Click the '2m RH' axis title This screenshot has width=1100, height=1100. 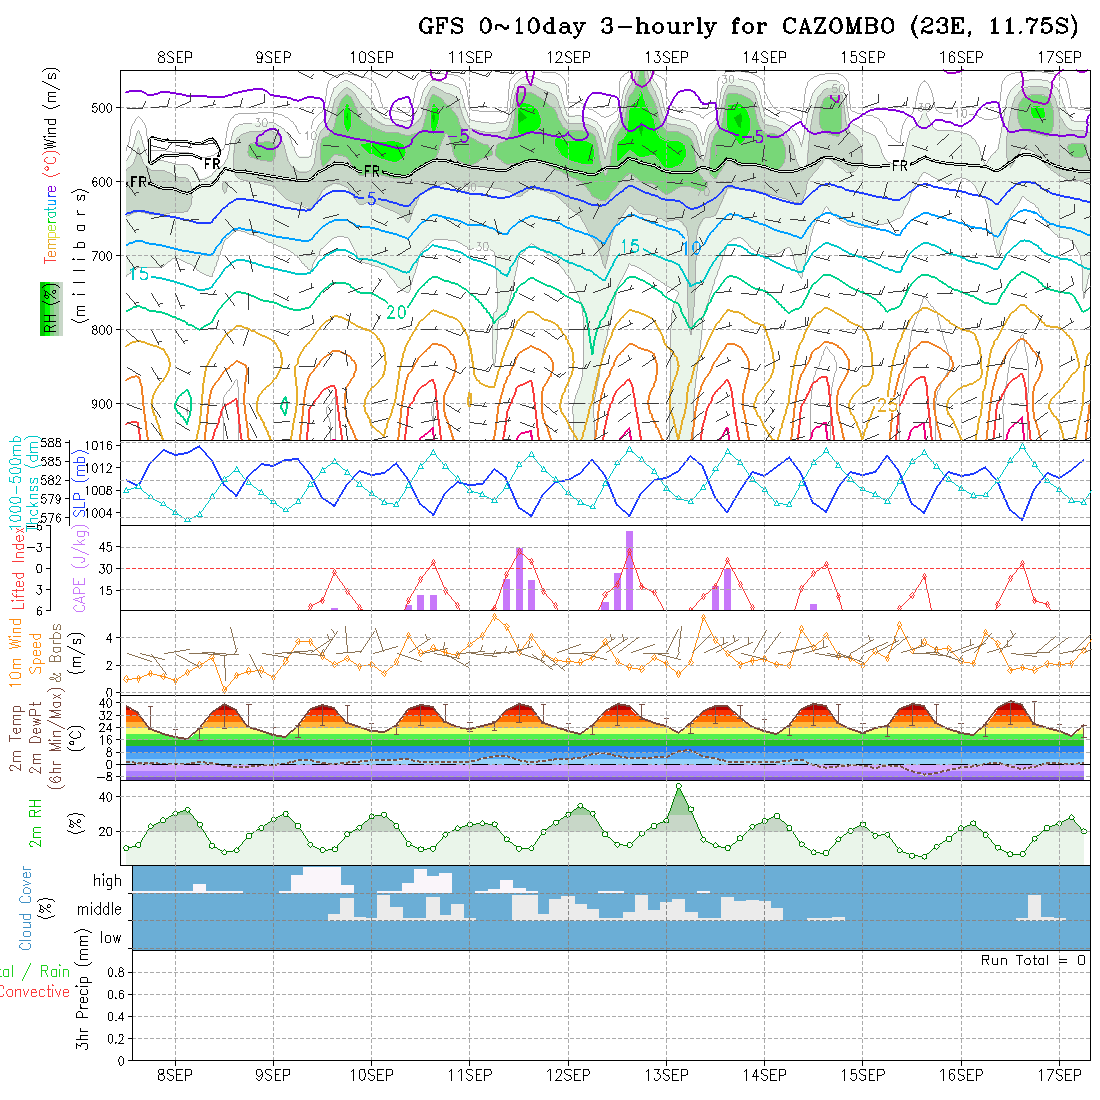[36, 822]
